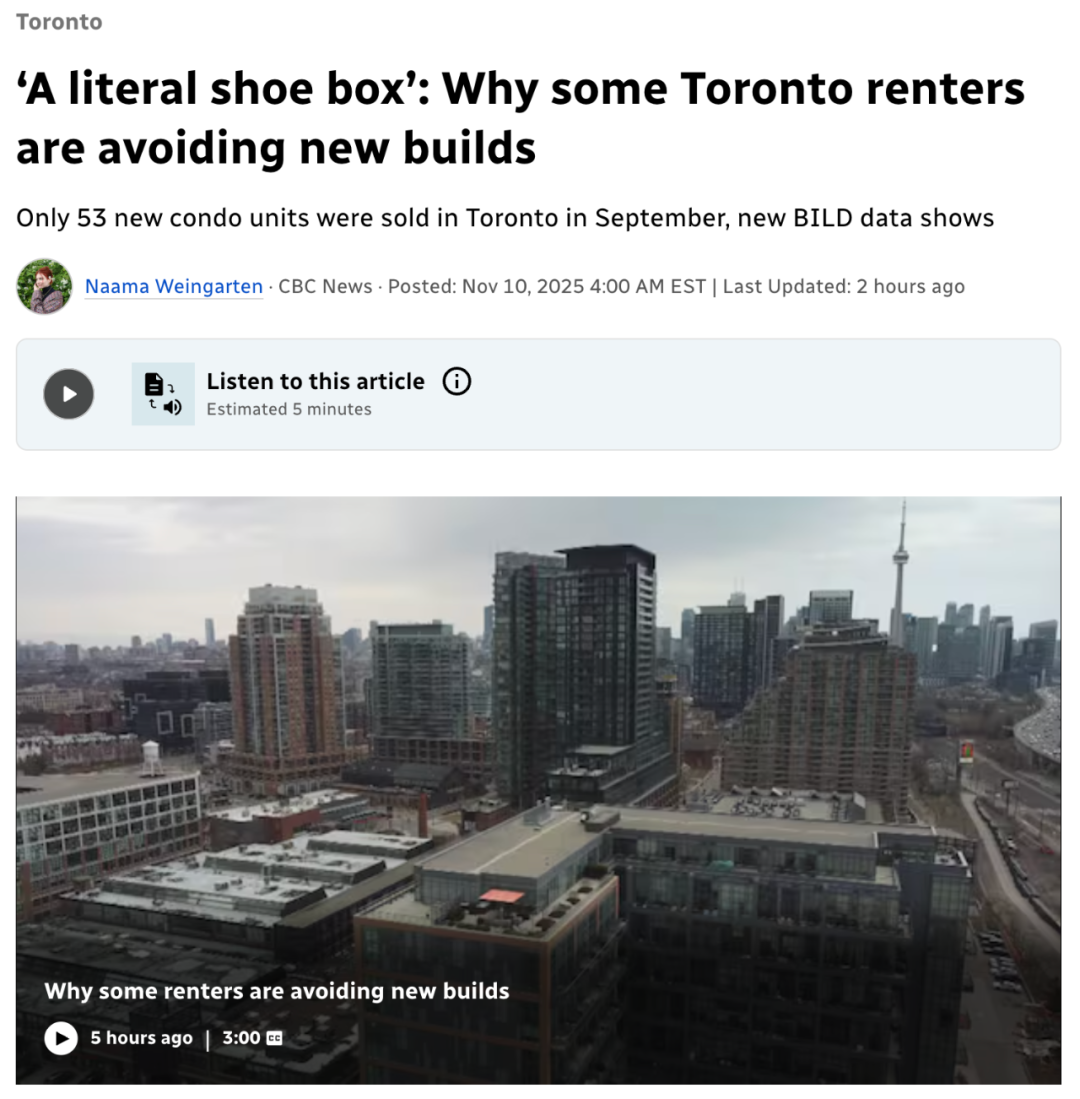This screenshot has height=1099, width=1080.
Task: Click the Listen to this article label
Action: (x=315, y=381)
